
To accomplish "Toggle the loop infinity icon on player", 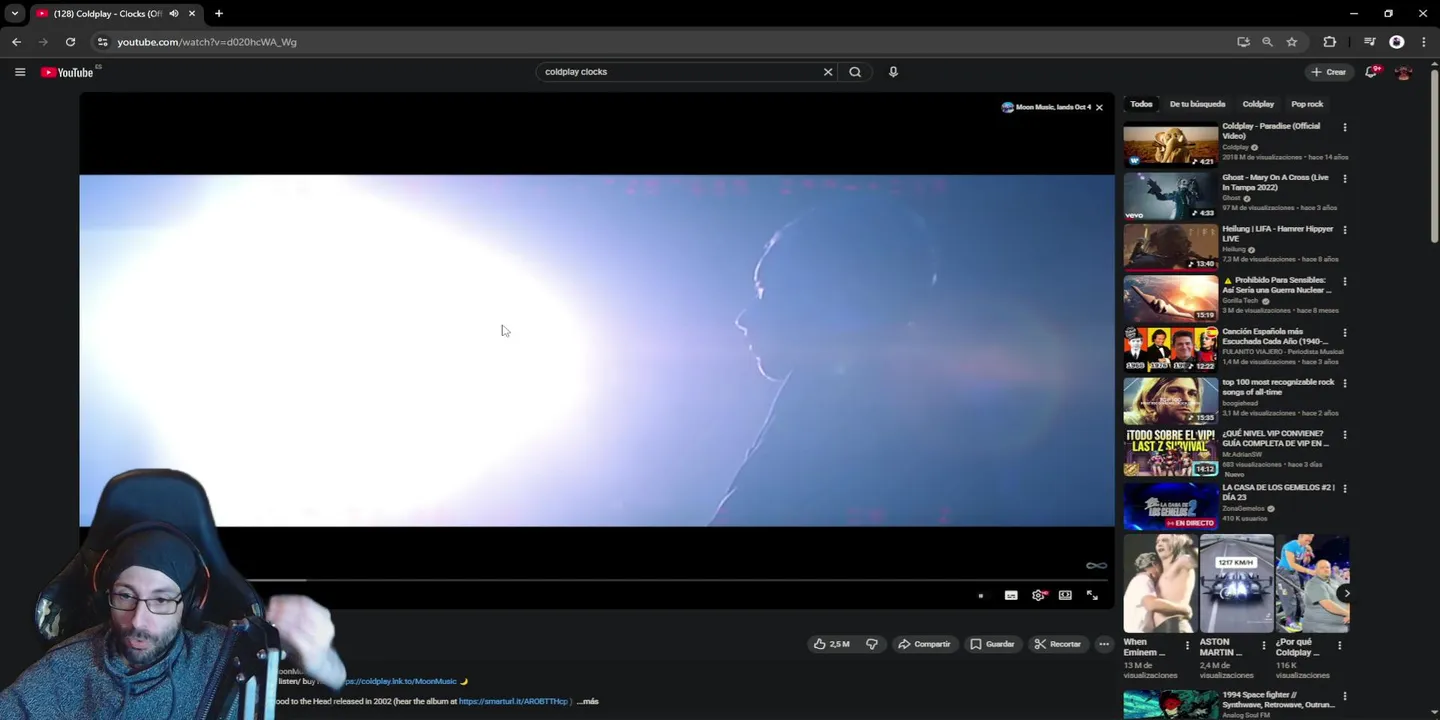I will (1096, 566).
